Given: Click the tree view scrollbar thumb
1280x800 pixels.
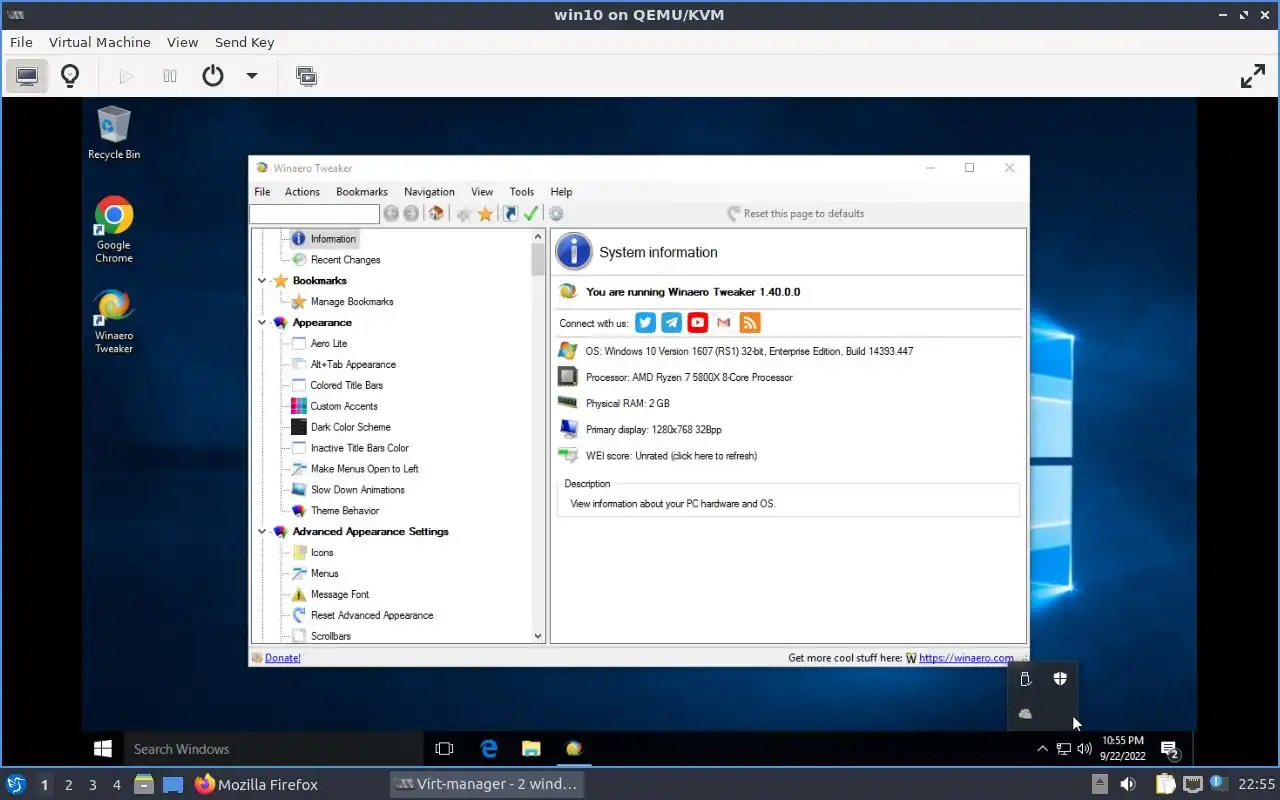Looking at the screenshot, I should click(x=538, y=261).
